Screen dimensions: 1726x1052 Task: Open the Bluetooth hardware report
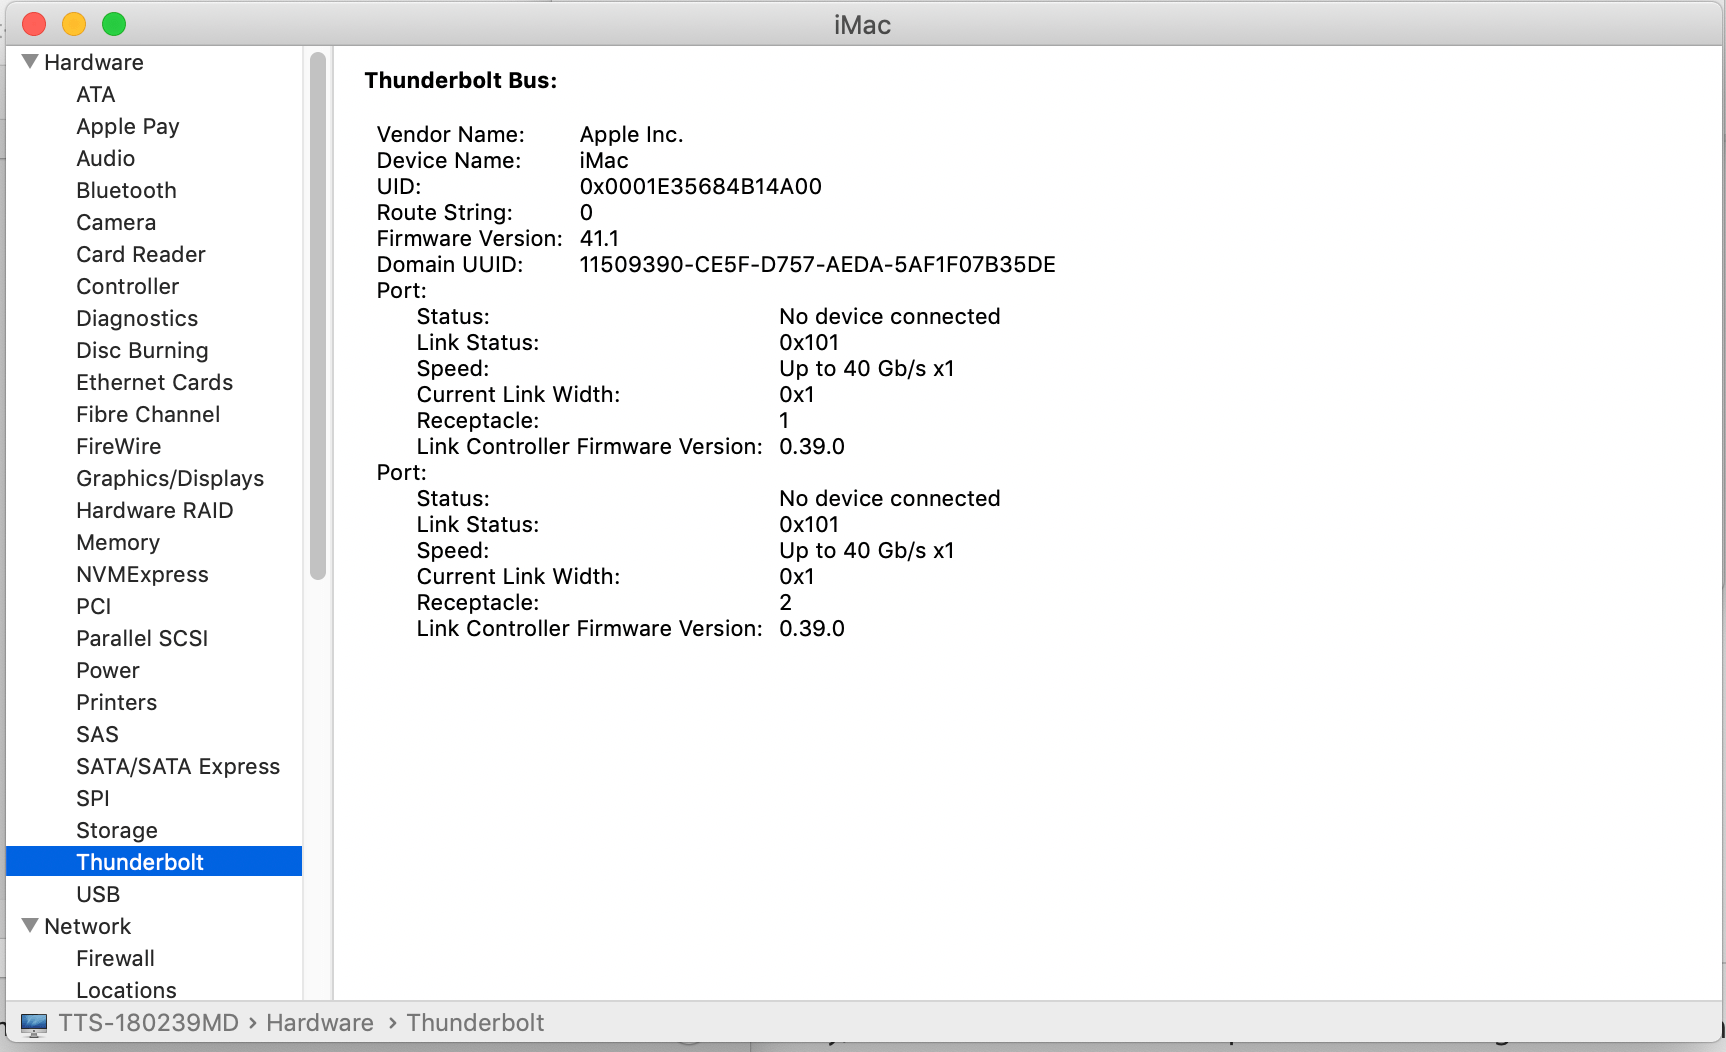(126, 190)
